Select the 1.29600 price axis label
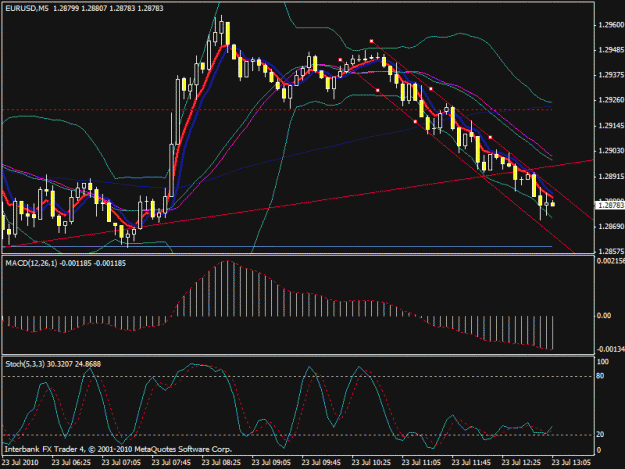 611,25
